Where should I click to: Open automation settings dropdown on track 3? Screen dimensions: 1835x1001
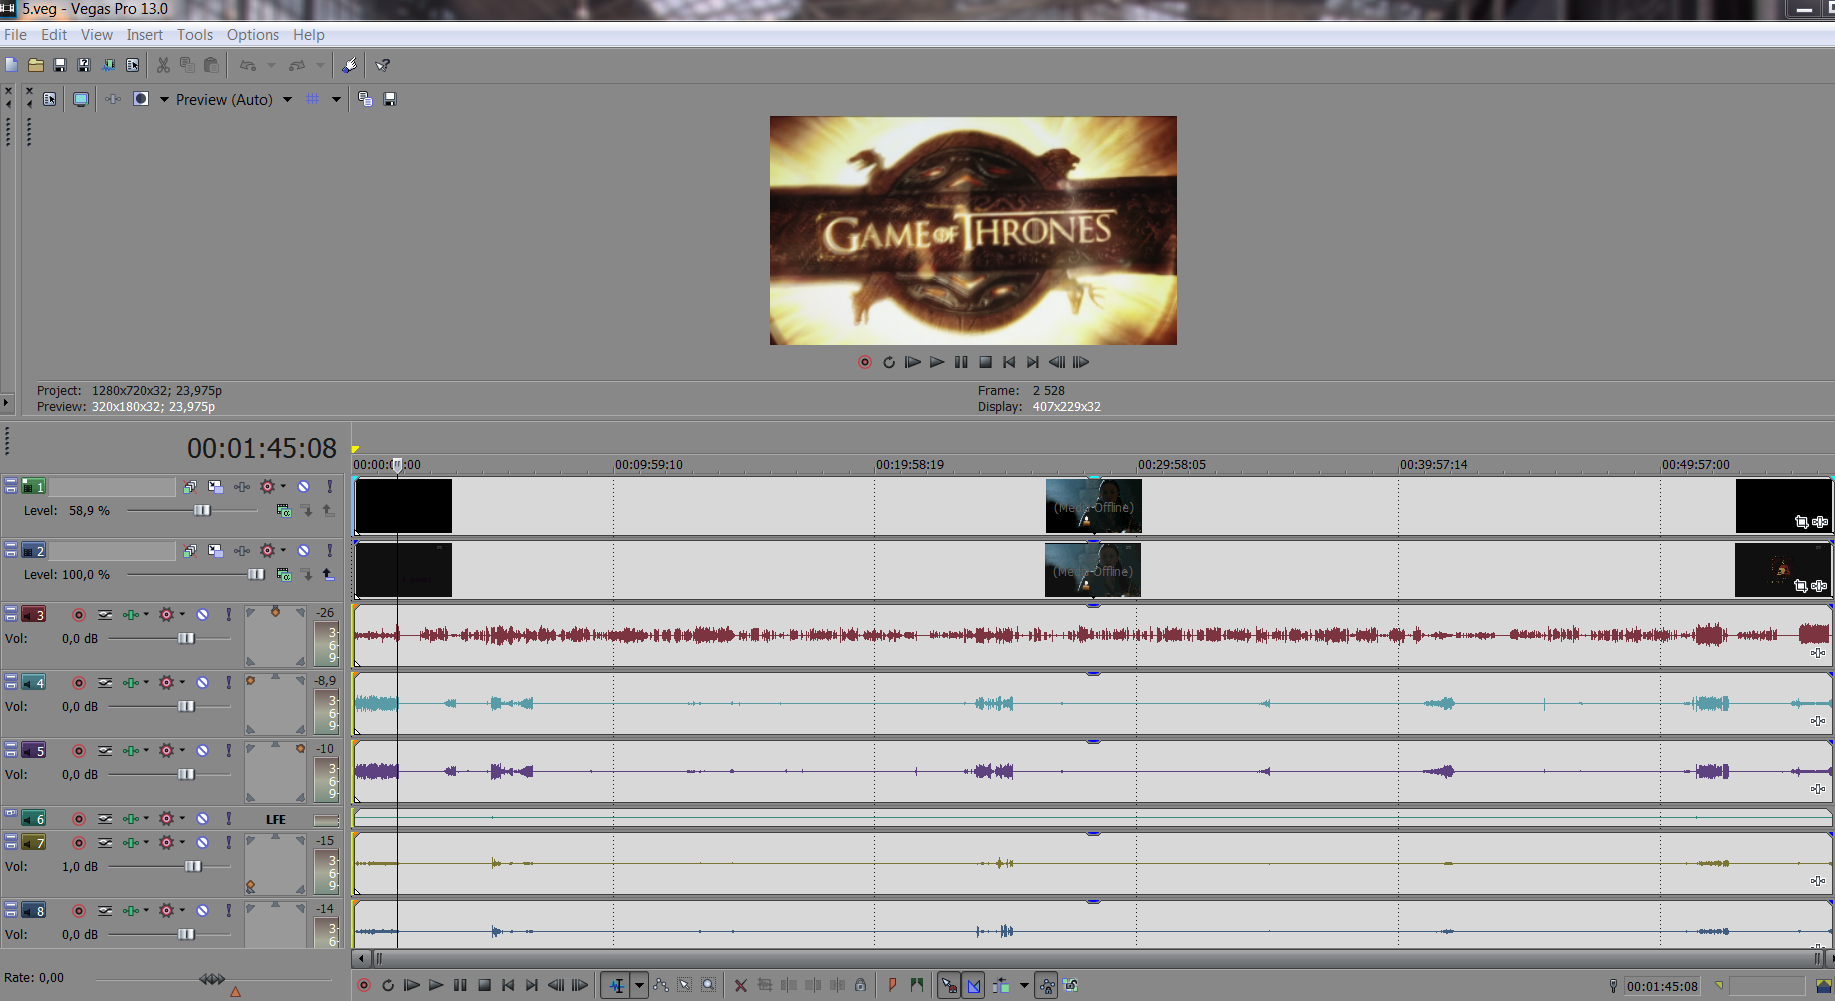point(182,614)
